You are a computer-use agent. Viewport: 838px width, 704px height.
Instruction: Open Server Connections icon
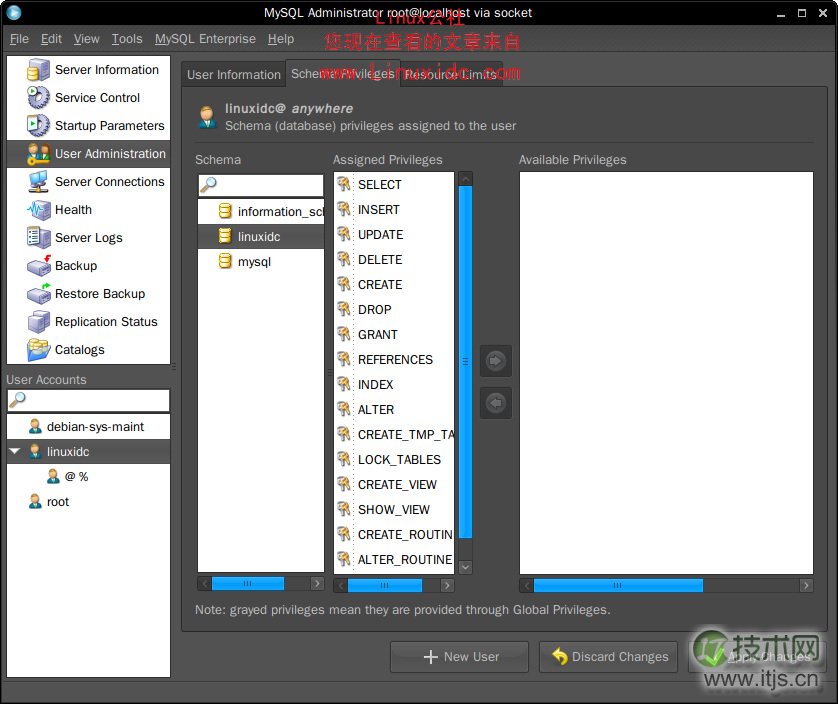[38, 182]
